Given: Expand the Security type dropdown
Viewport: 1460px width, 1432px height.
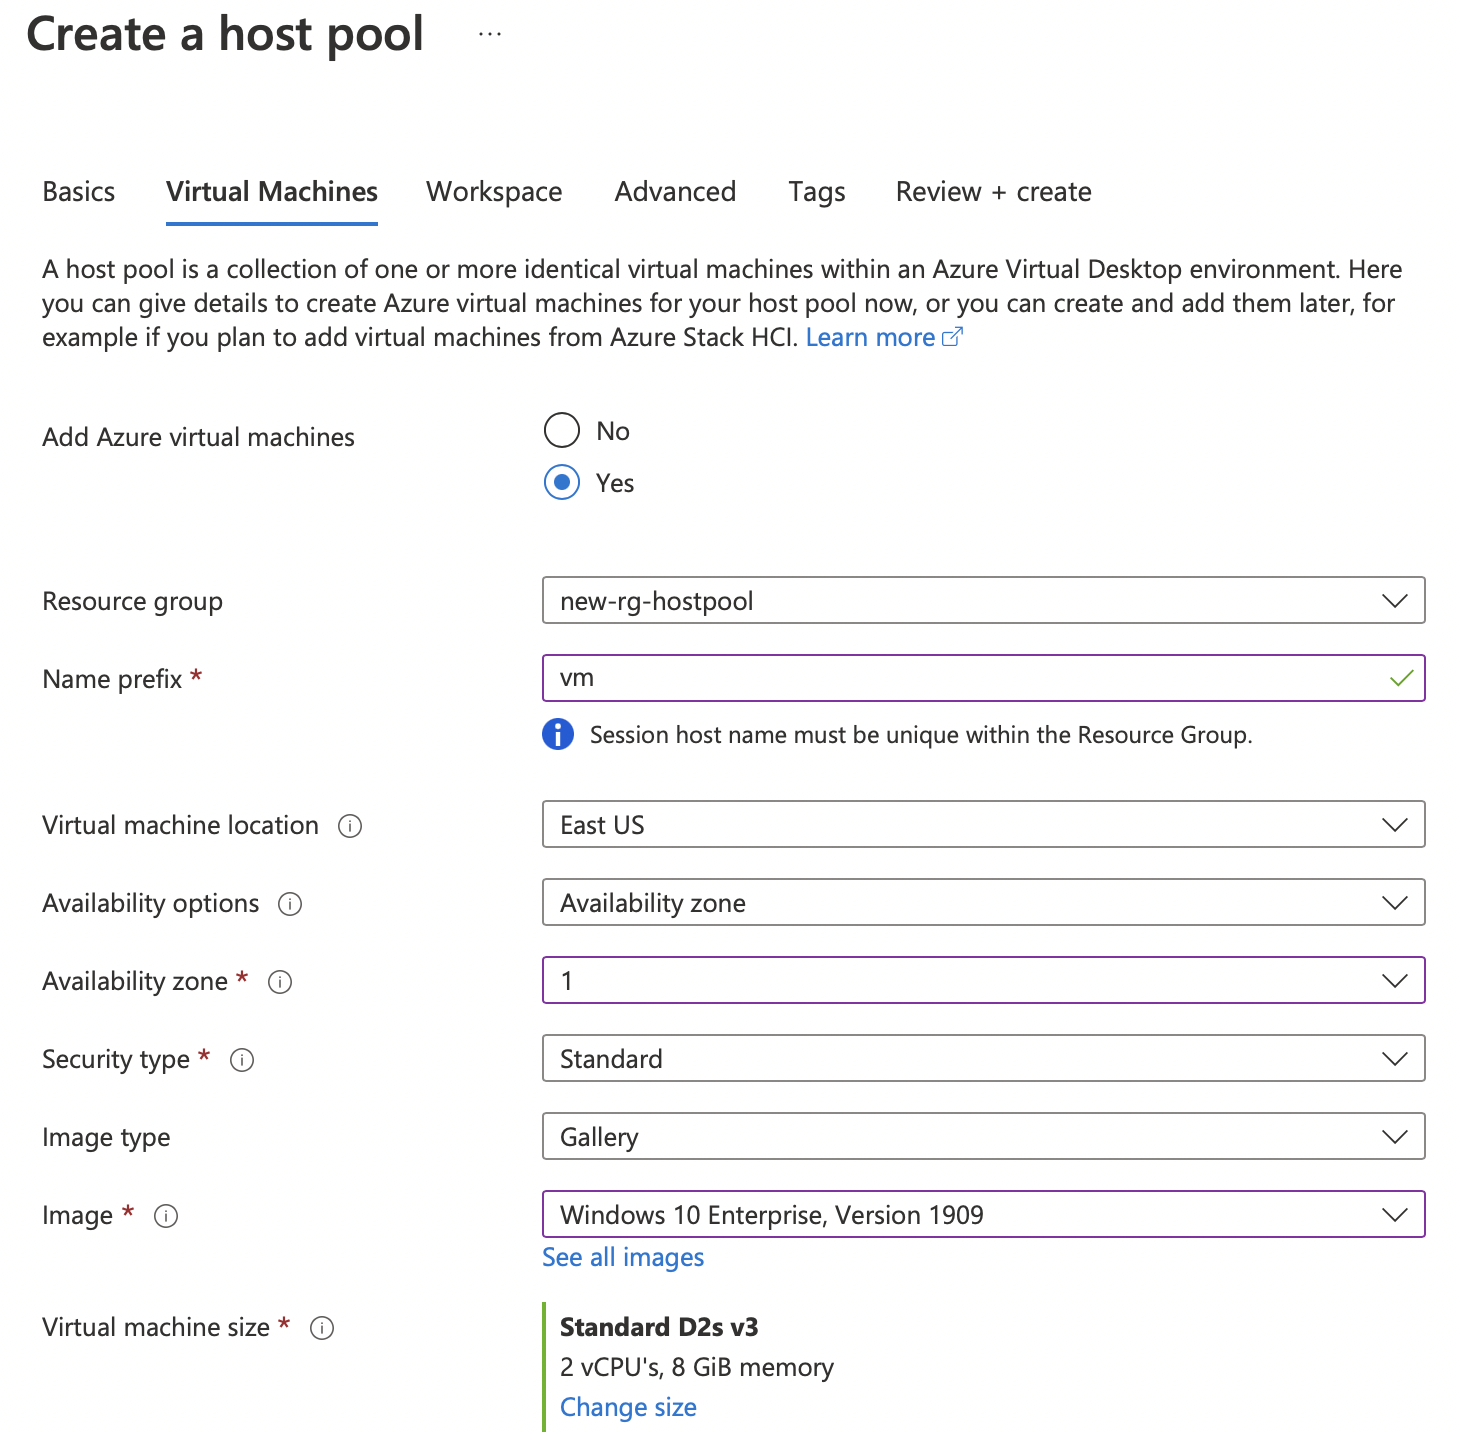Looking at the screenshot, I should tap(984, 1059).
